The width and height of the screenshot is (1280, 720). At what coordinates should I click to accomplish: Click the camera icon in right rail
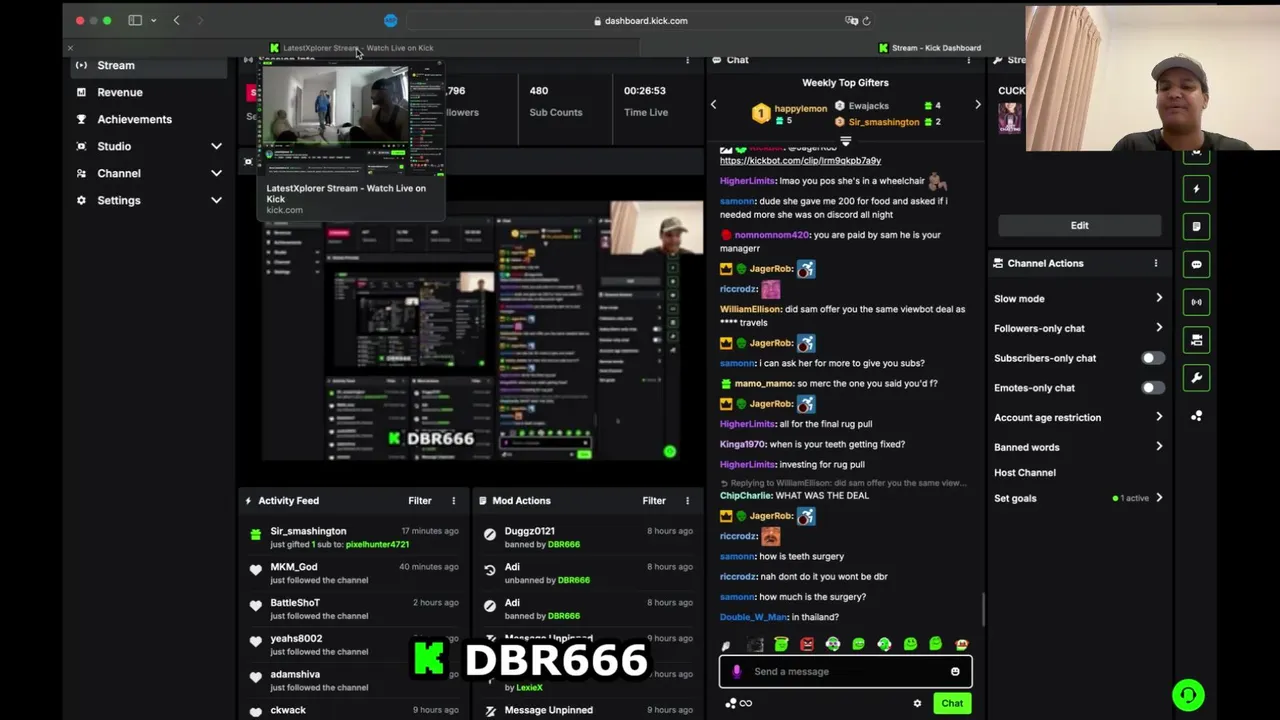click(x=1197, y=340)
